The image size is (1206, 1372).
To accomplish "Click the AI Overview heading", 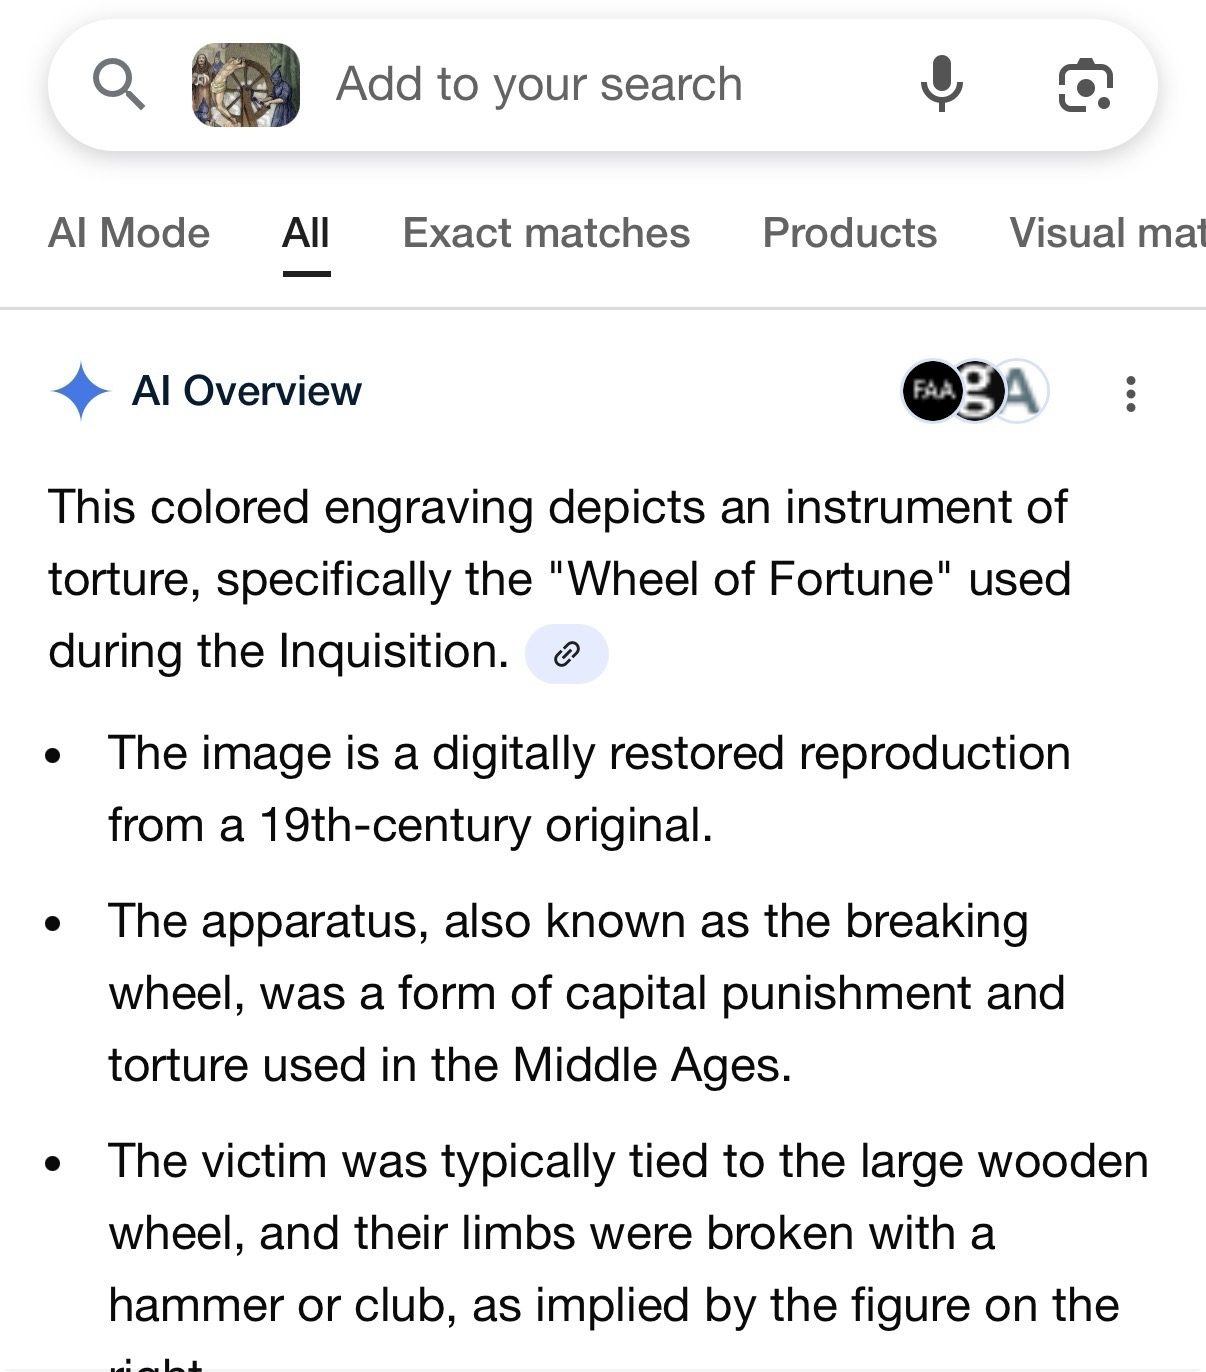I will [x=247, y=391].
